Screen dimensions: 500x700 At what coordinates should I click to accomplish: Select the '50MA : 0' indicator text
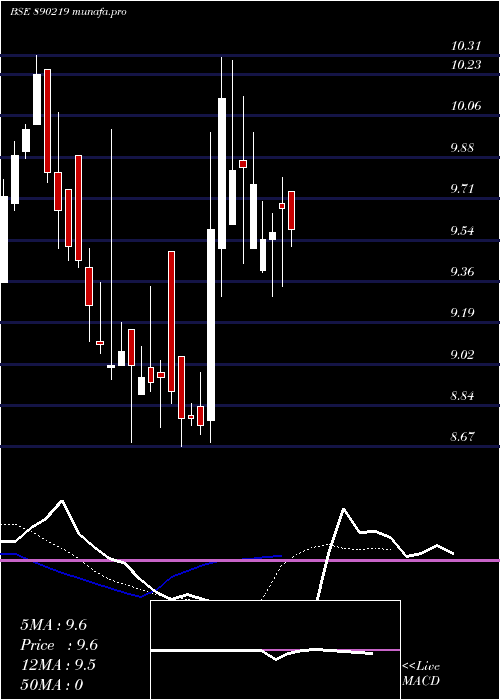[52, 685]
